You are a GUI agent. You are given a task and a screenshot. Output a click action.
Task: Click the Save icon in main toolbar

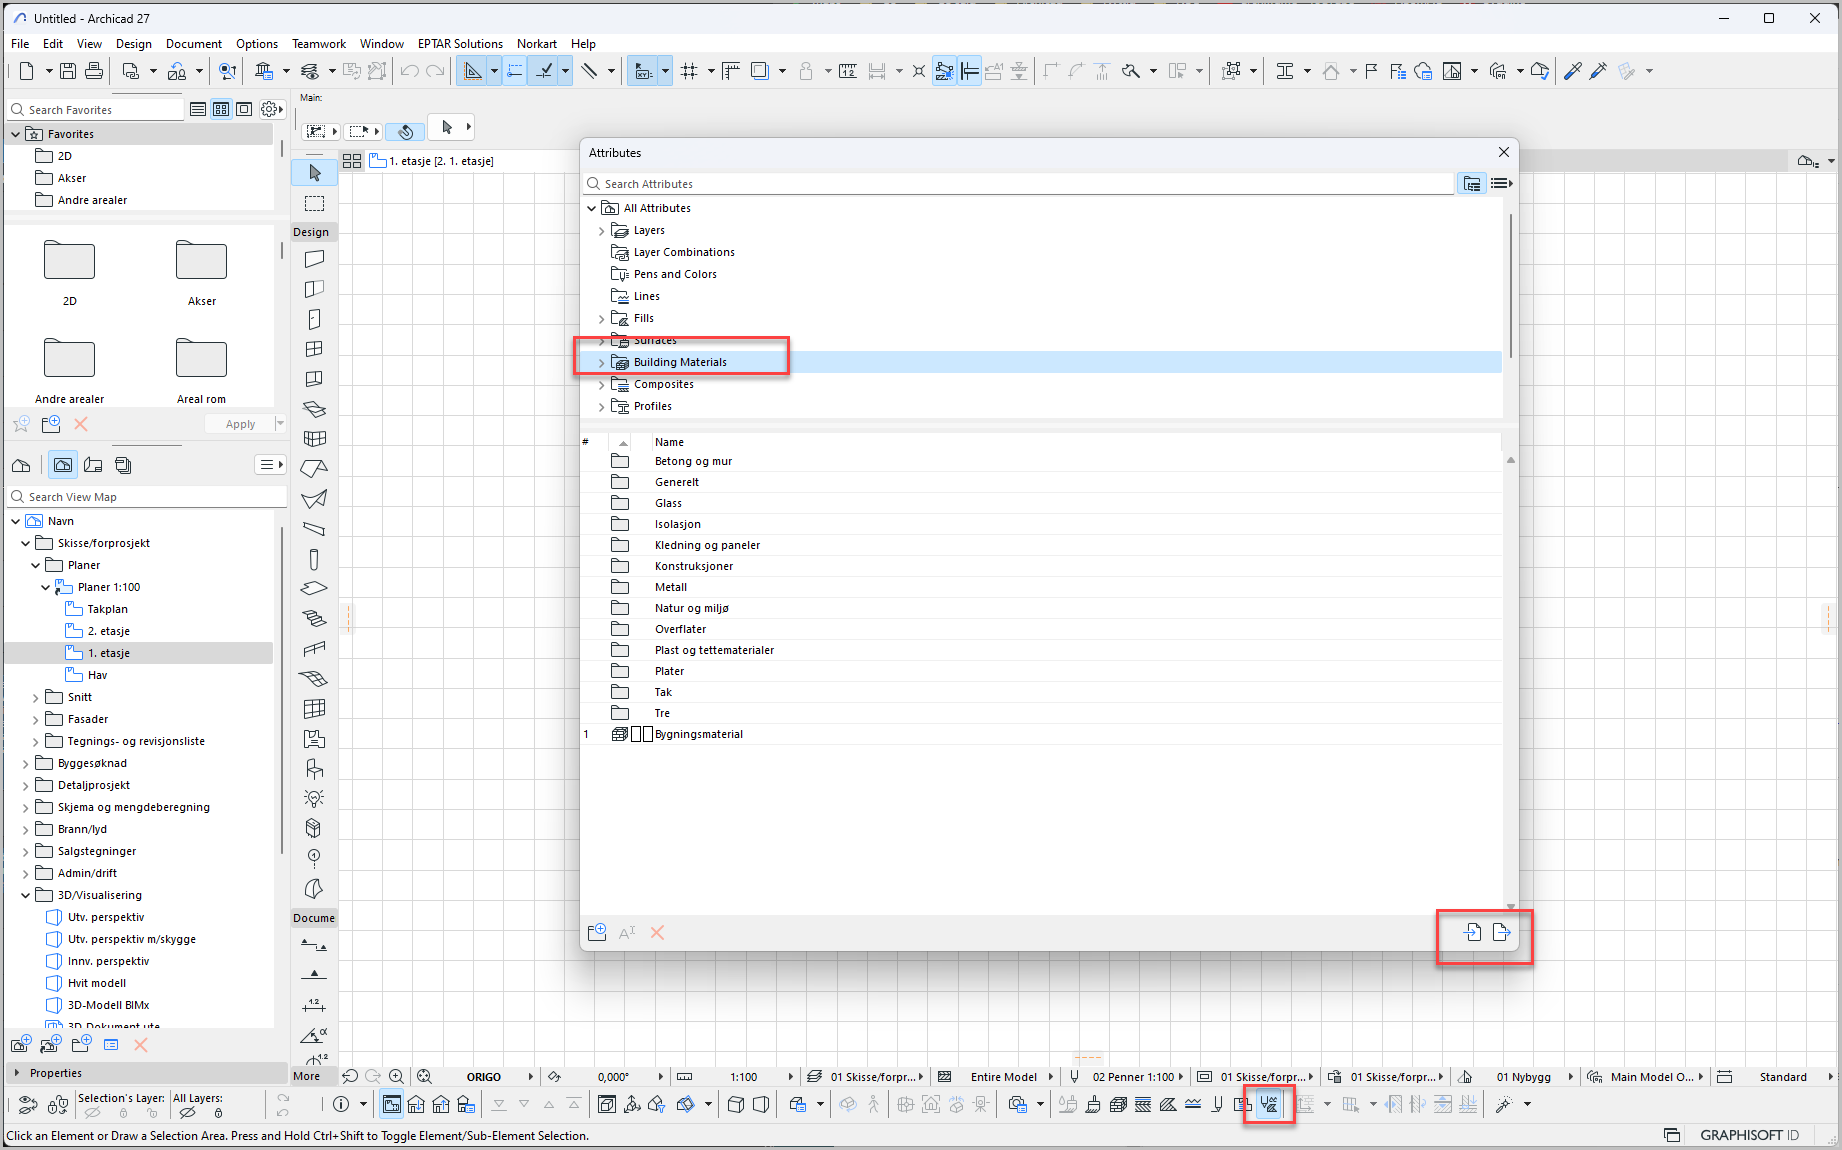click(x=68, y=71)
